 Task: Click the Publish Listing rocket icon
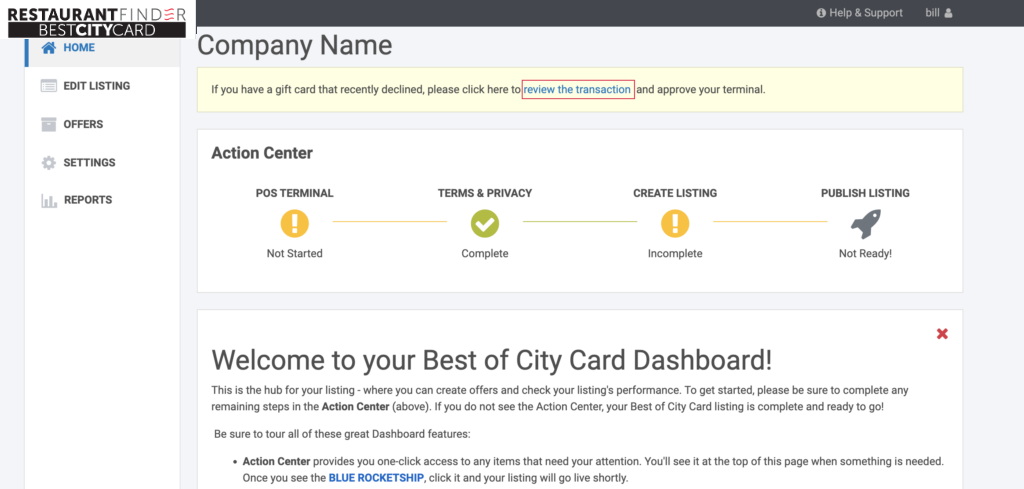tap(865, 223)
